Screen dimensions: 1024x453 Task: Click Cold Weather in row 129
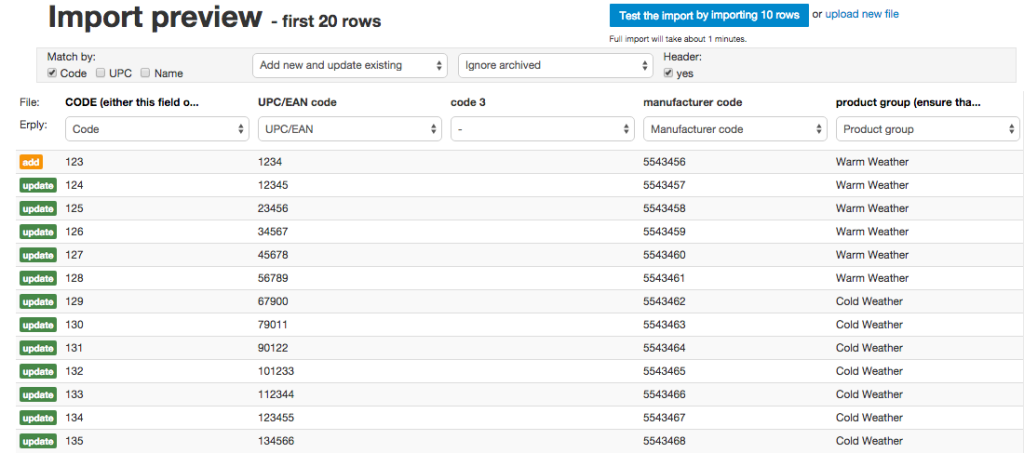tap(869, 302)
